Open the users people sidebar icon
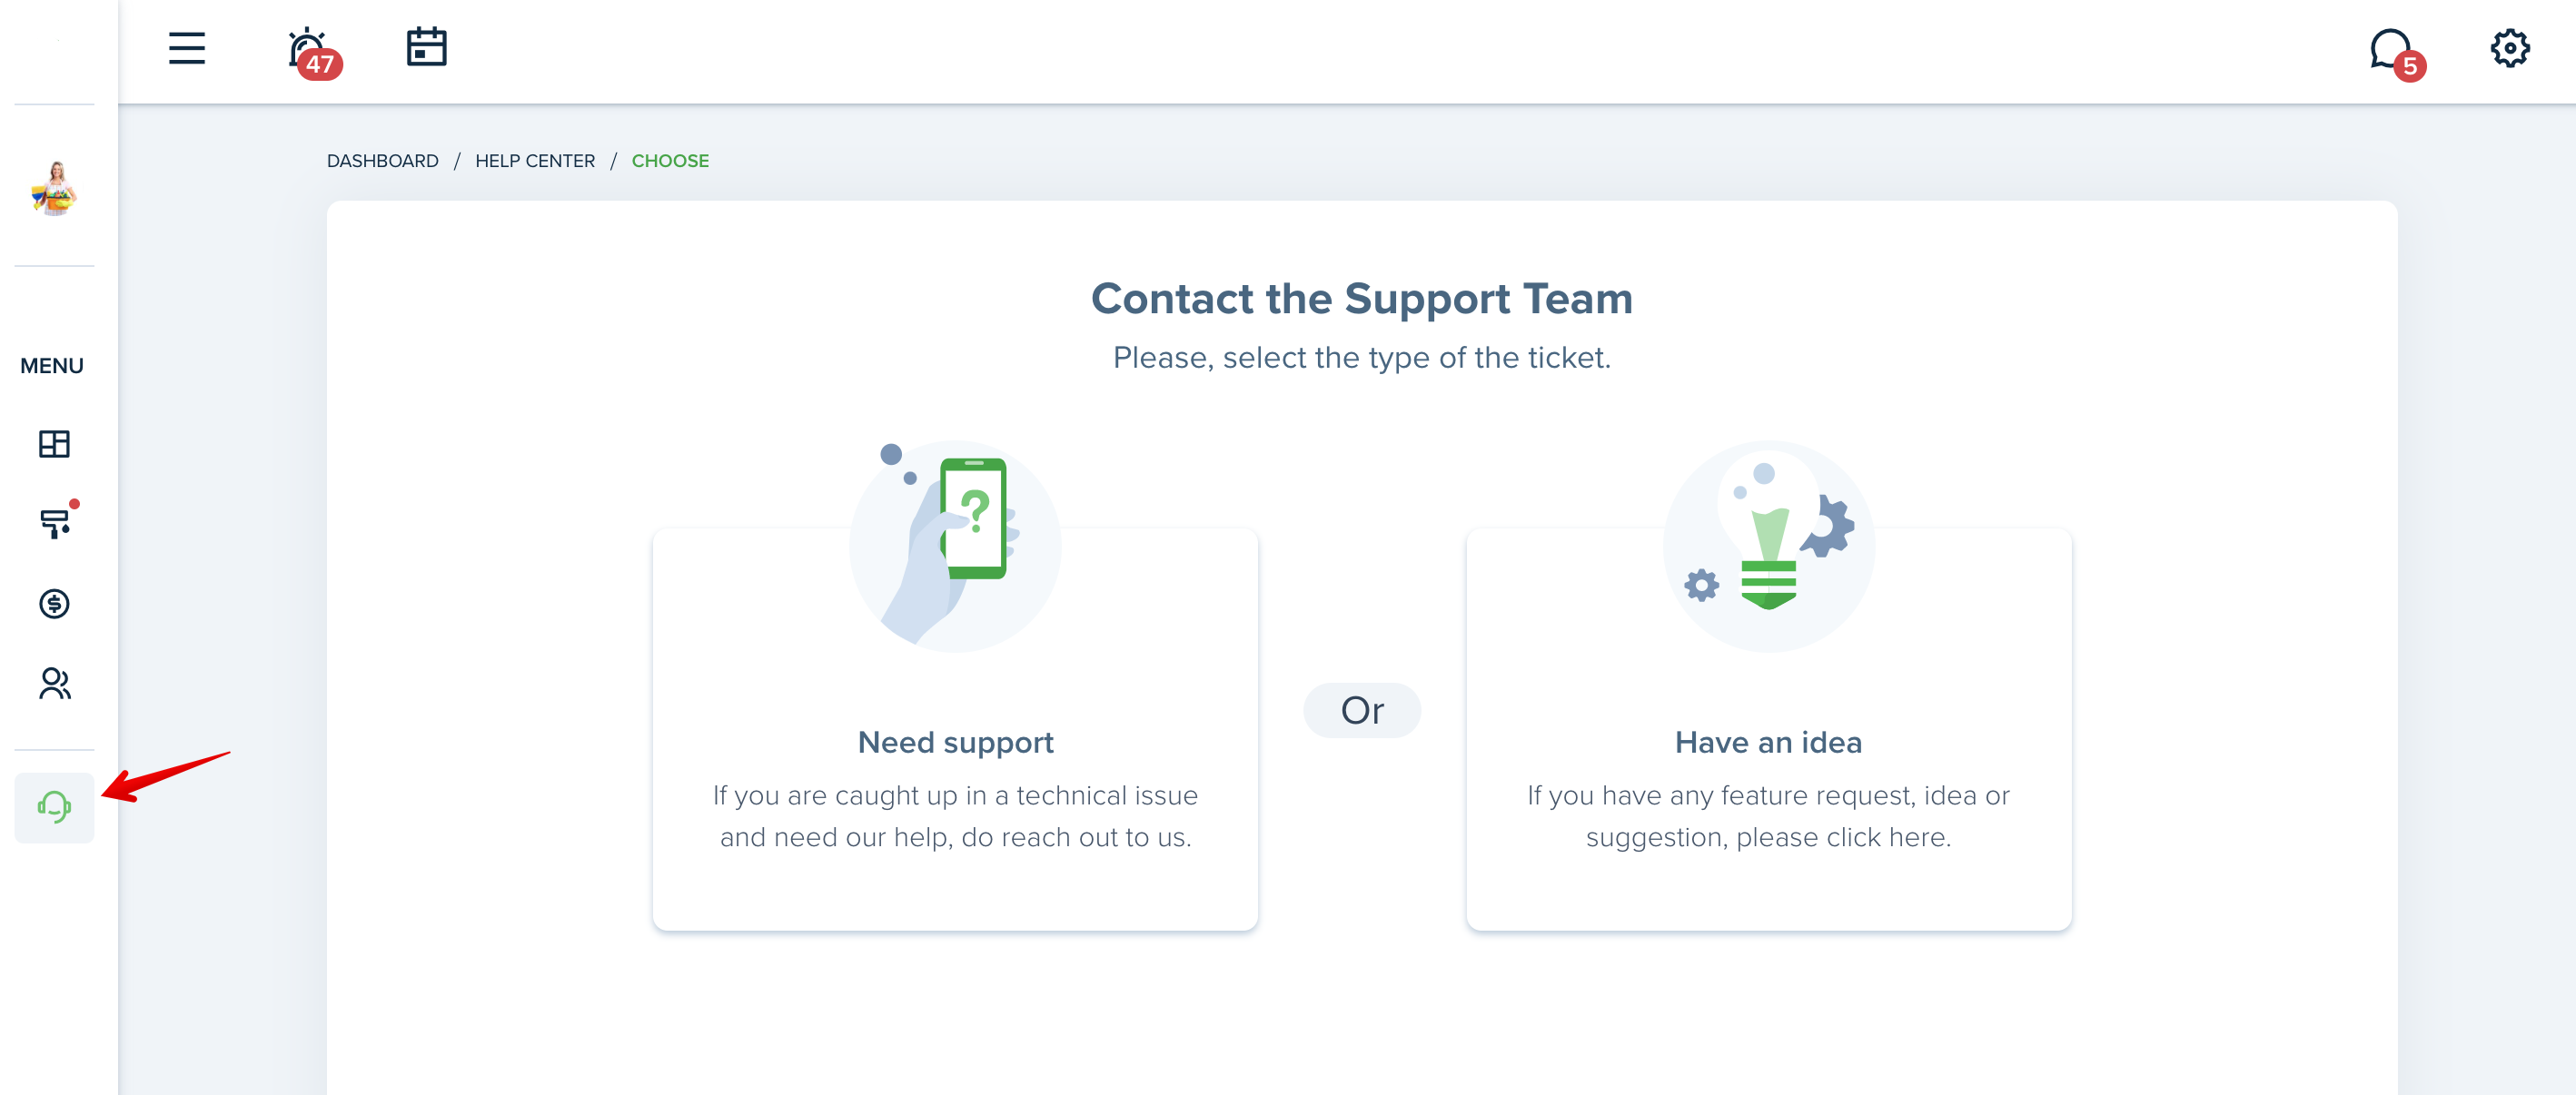Image resolution: width=2576 pixels, height=1095 pixels. pos(55,684)
